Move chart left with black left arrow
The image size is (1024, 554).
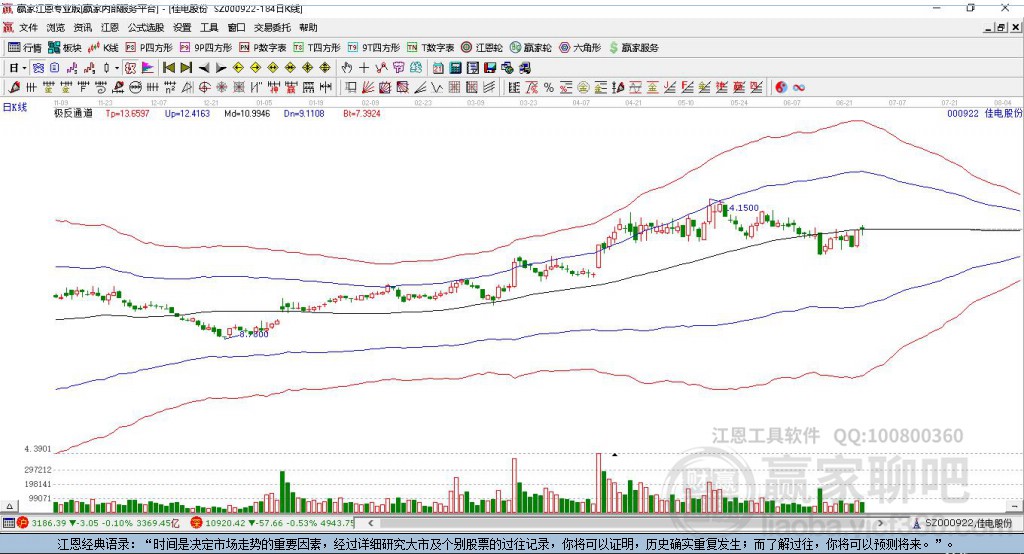(204, 68)
